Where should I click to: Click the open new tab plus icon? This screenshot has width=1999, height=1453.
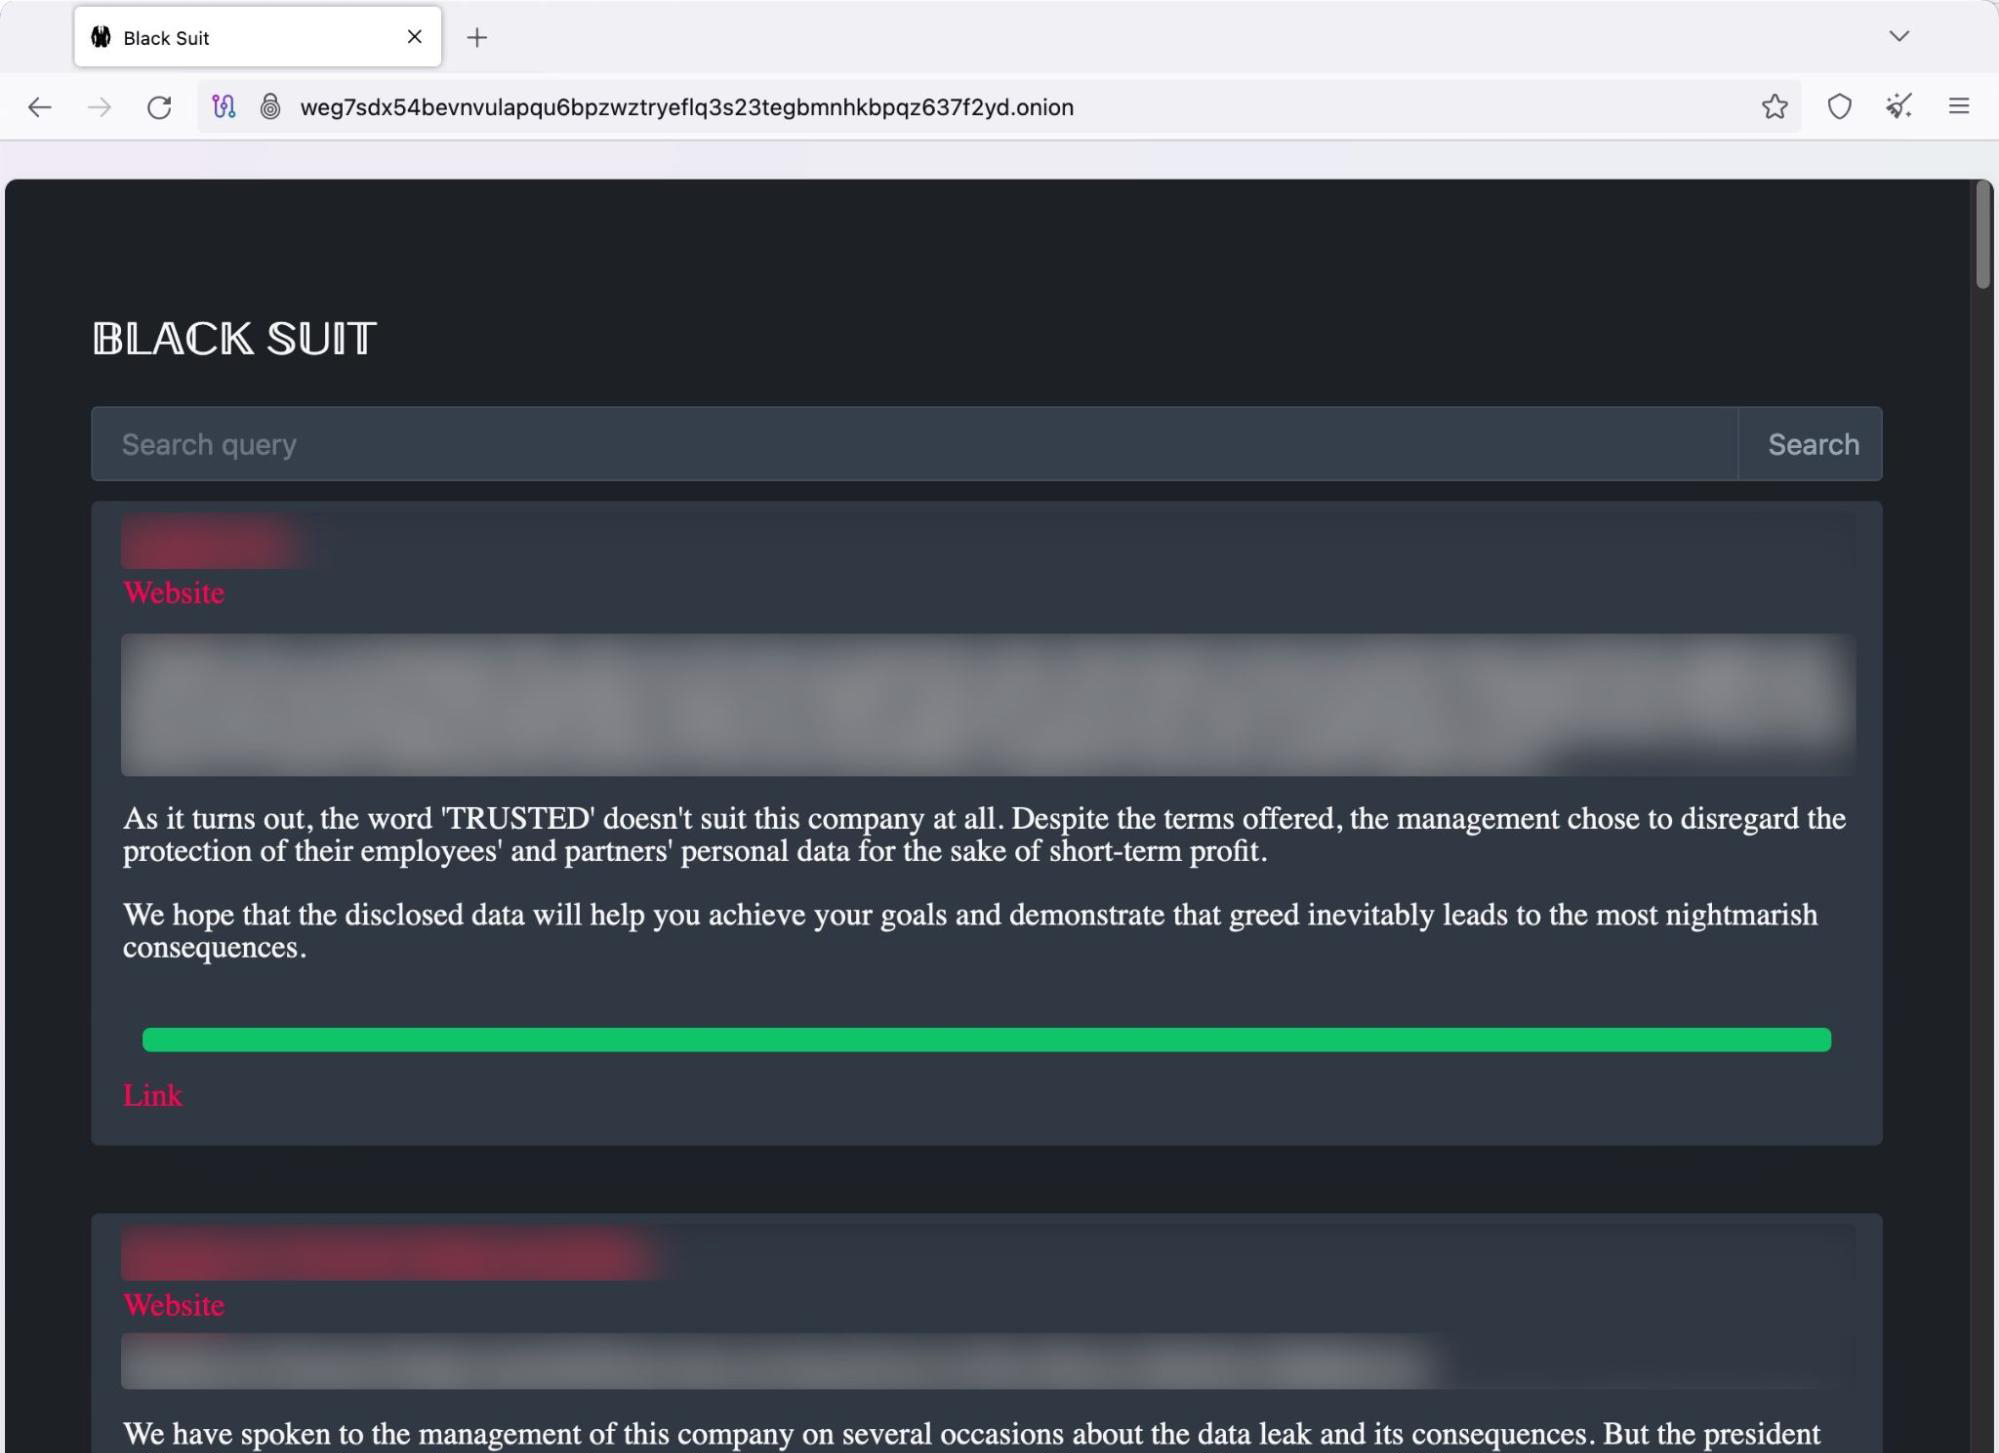476,39
